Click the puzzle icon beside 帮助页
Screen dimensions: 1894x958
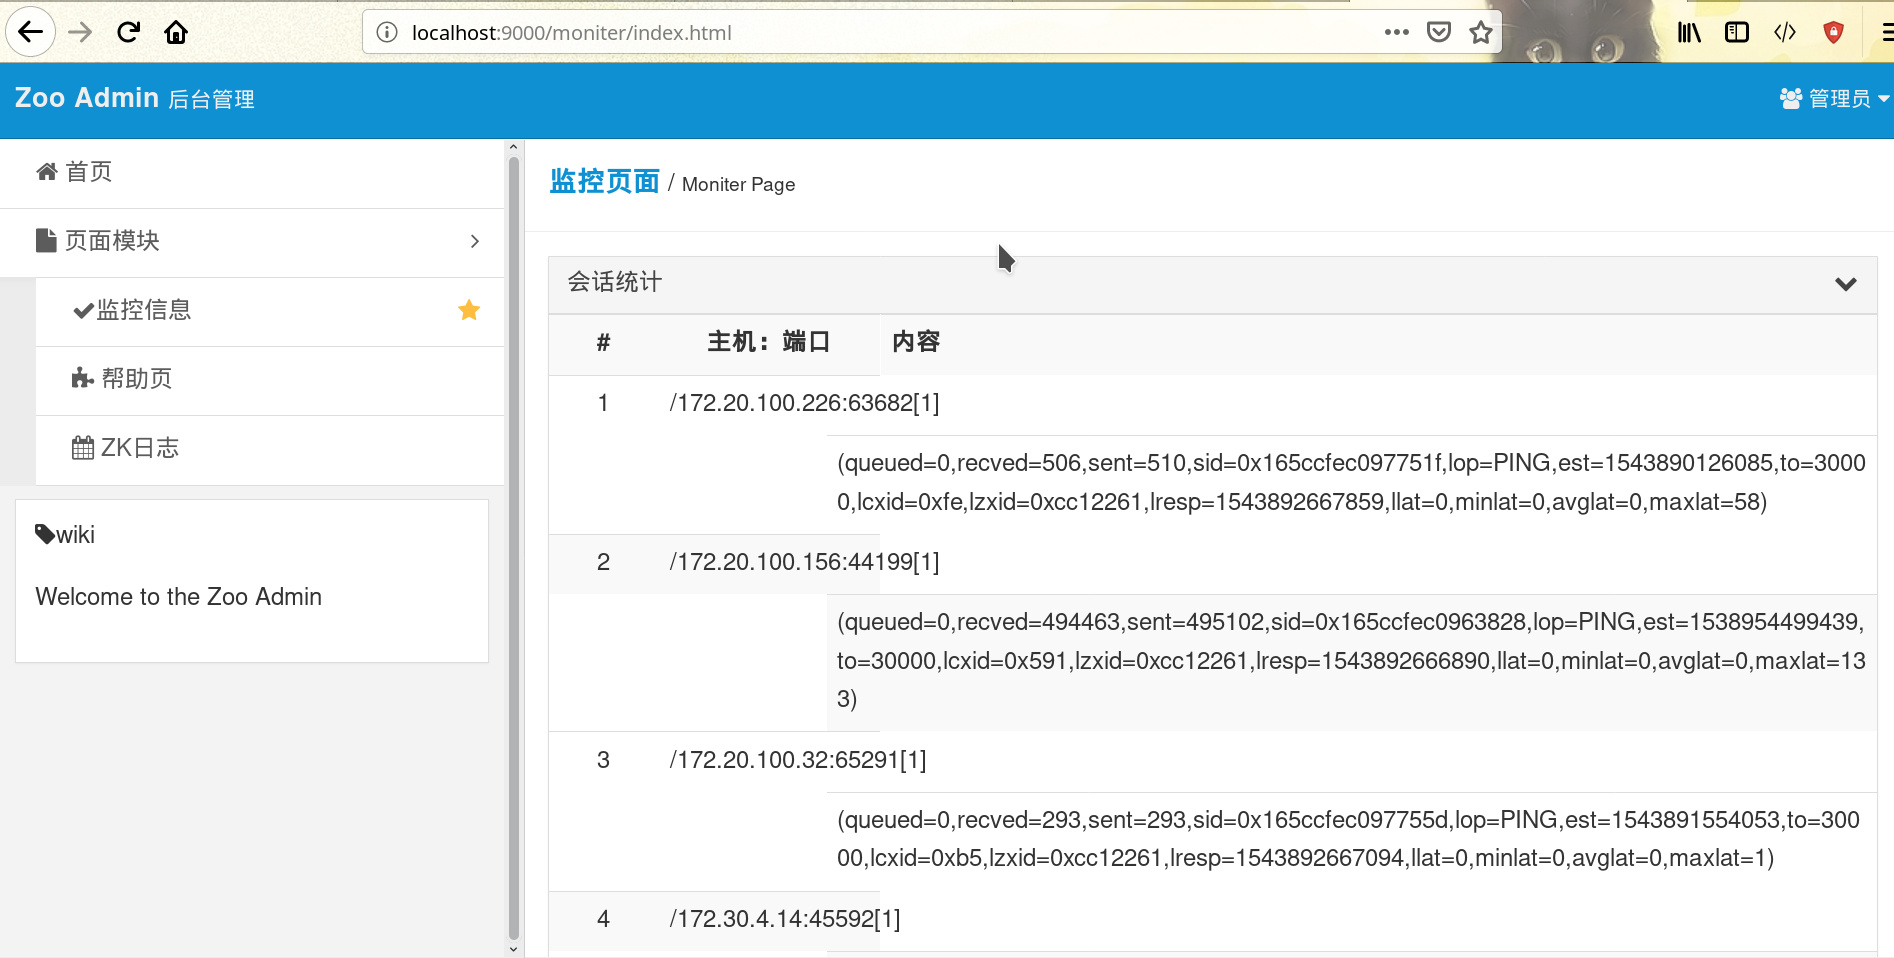pyautogui.click(x=83, y=379)
